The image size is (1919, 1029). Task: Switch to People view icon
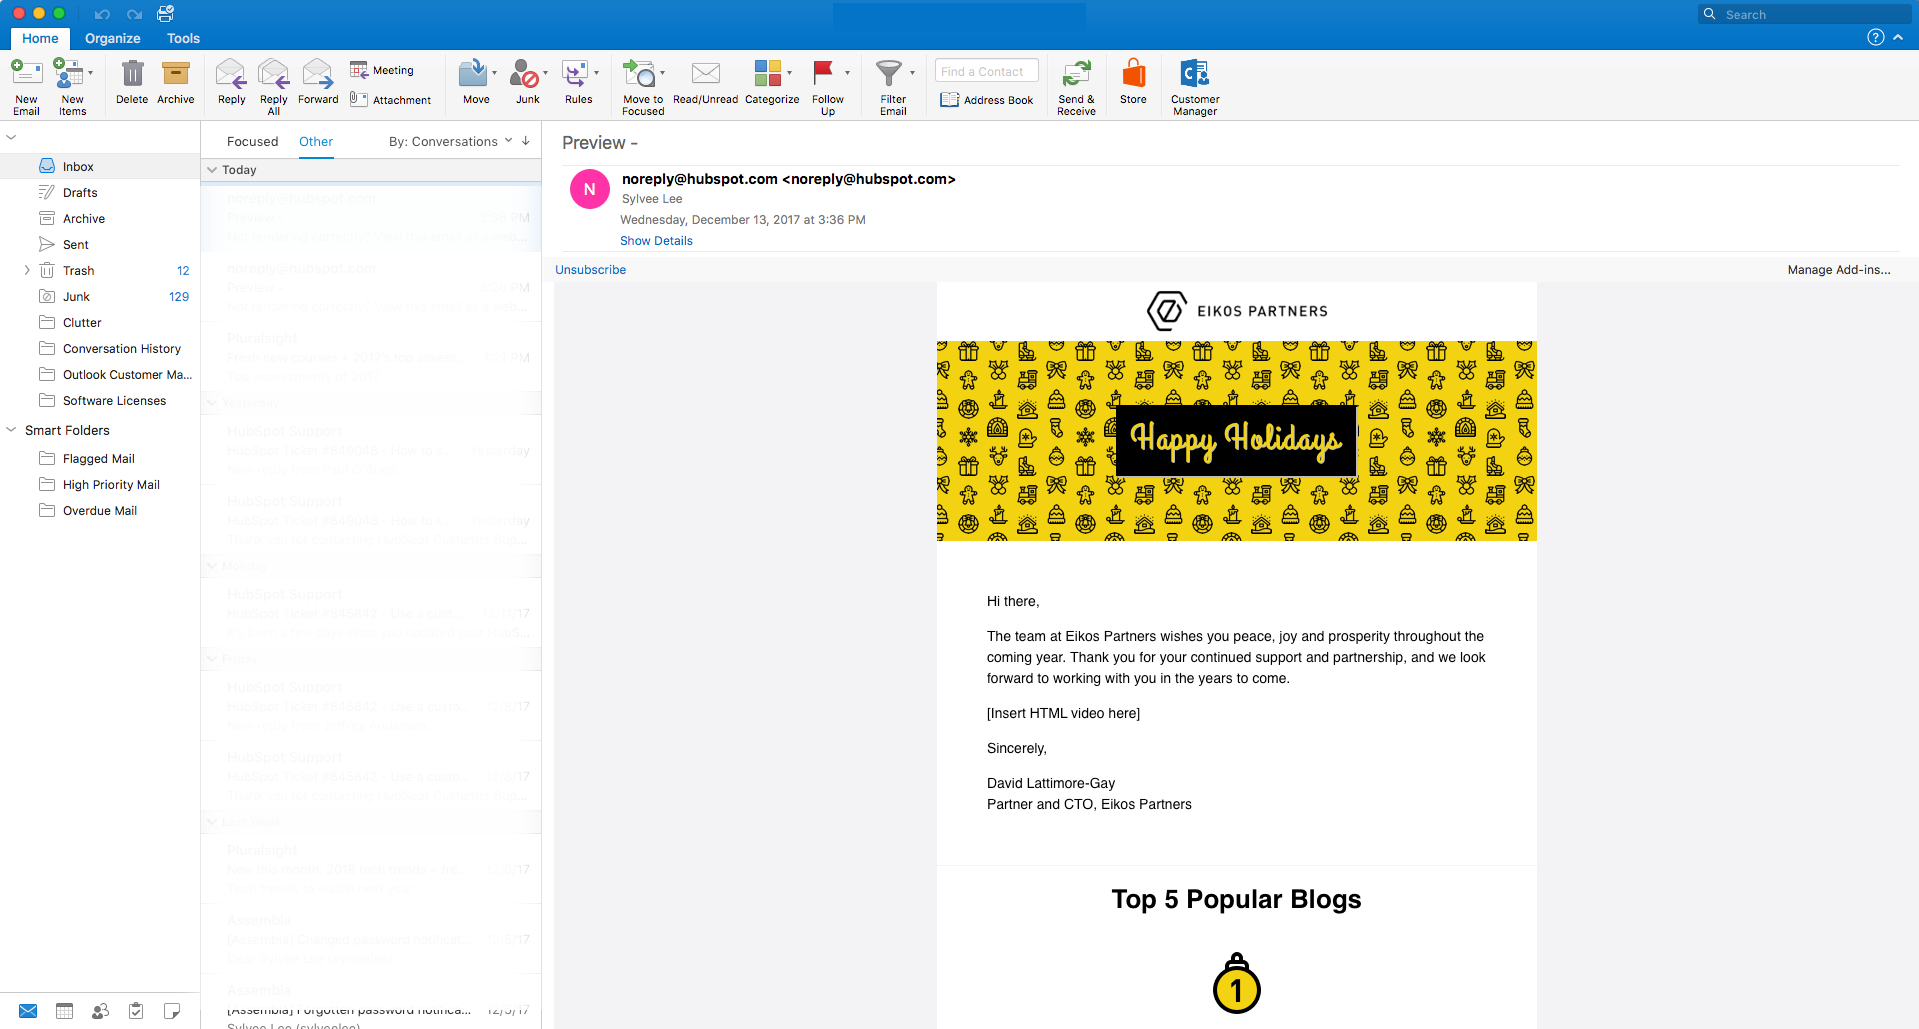coord(100,1011)
